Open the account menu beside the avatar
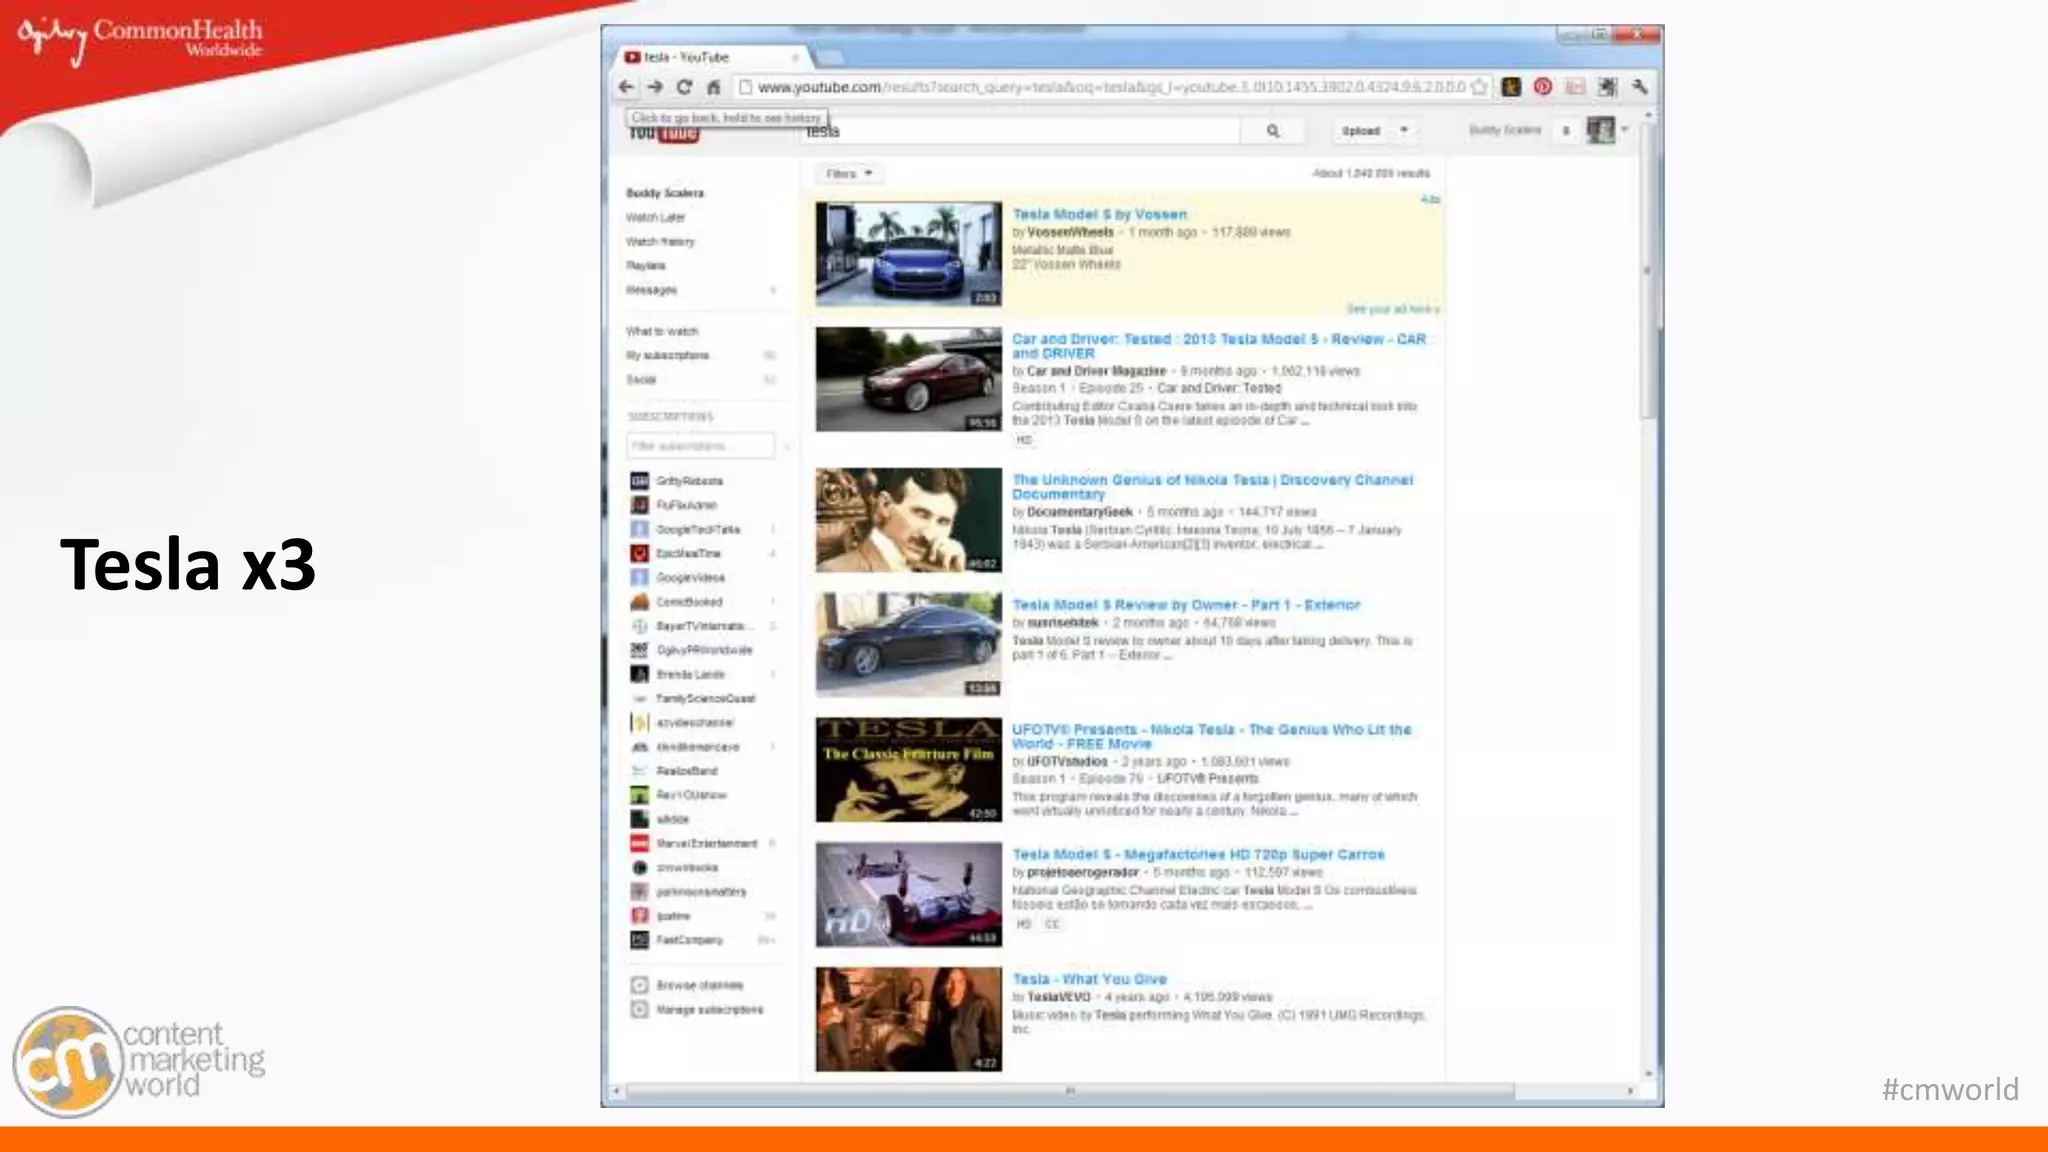Screen dimensions: 2048x1152 click(x=1625, y=130)
